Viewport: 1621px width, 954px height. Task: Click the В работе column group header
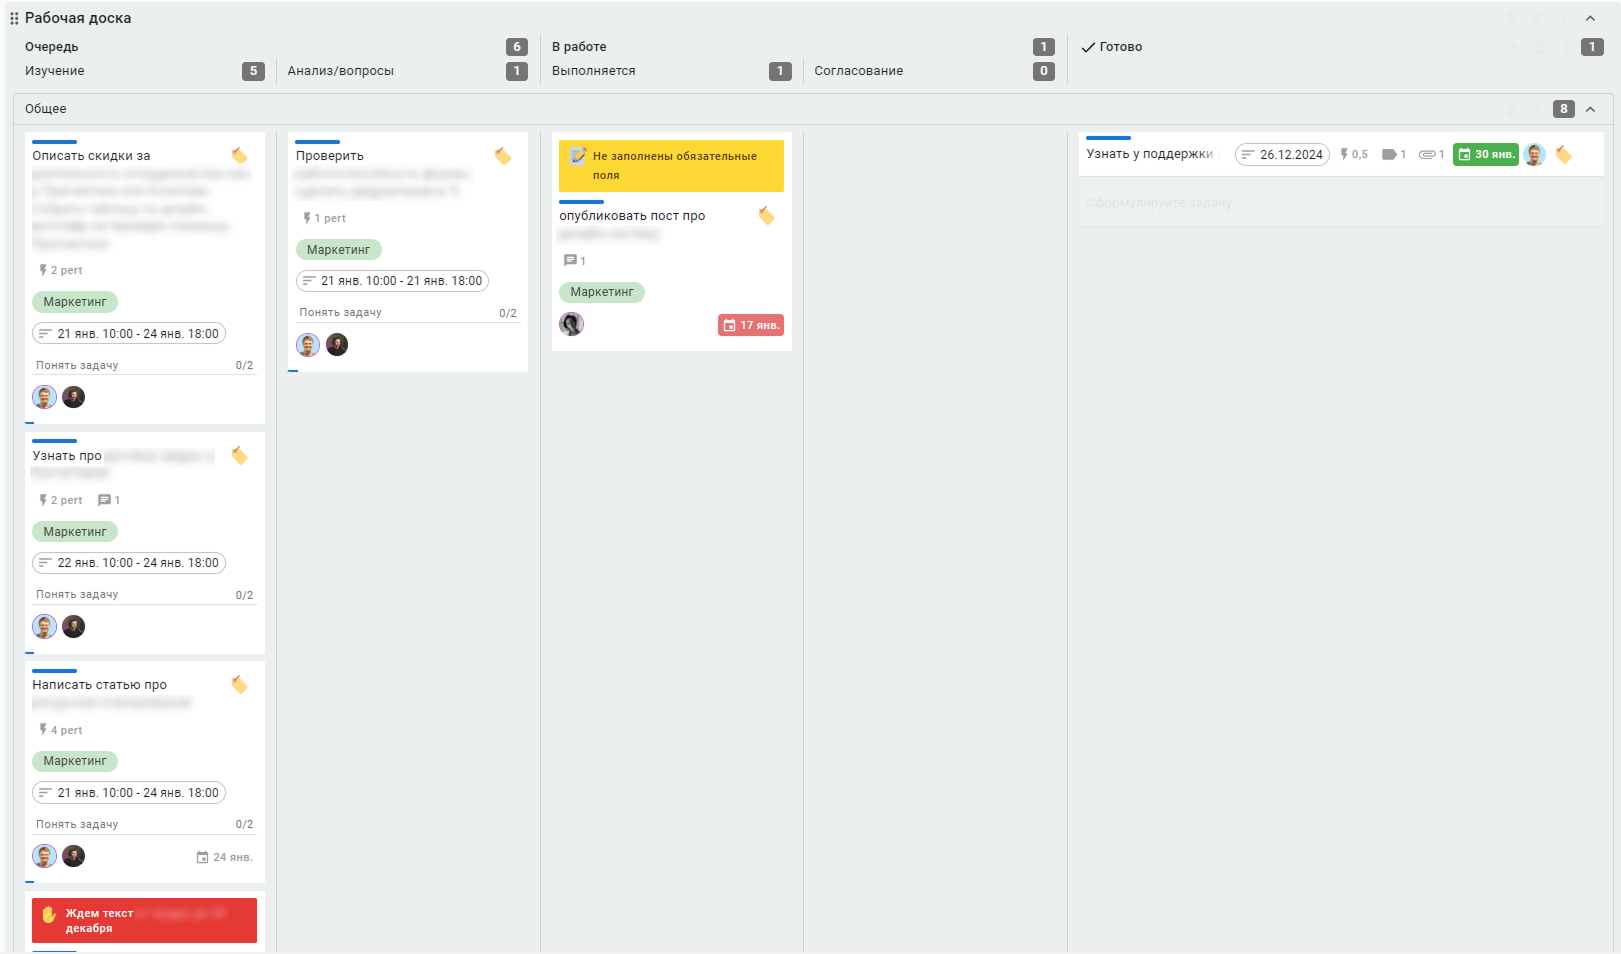click(579, 47)
